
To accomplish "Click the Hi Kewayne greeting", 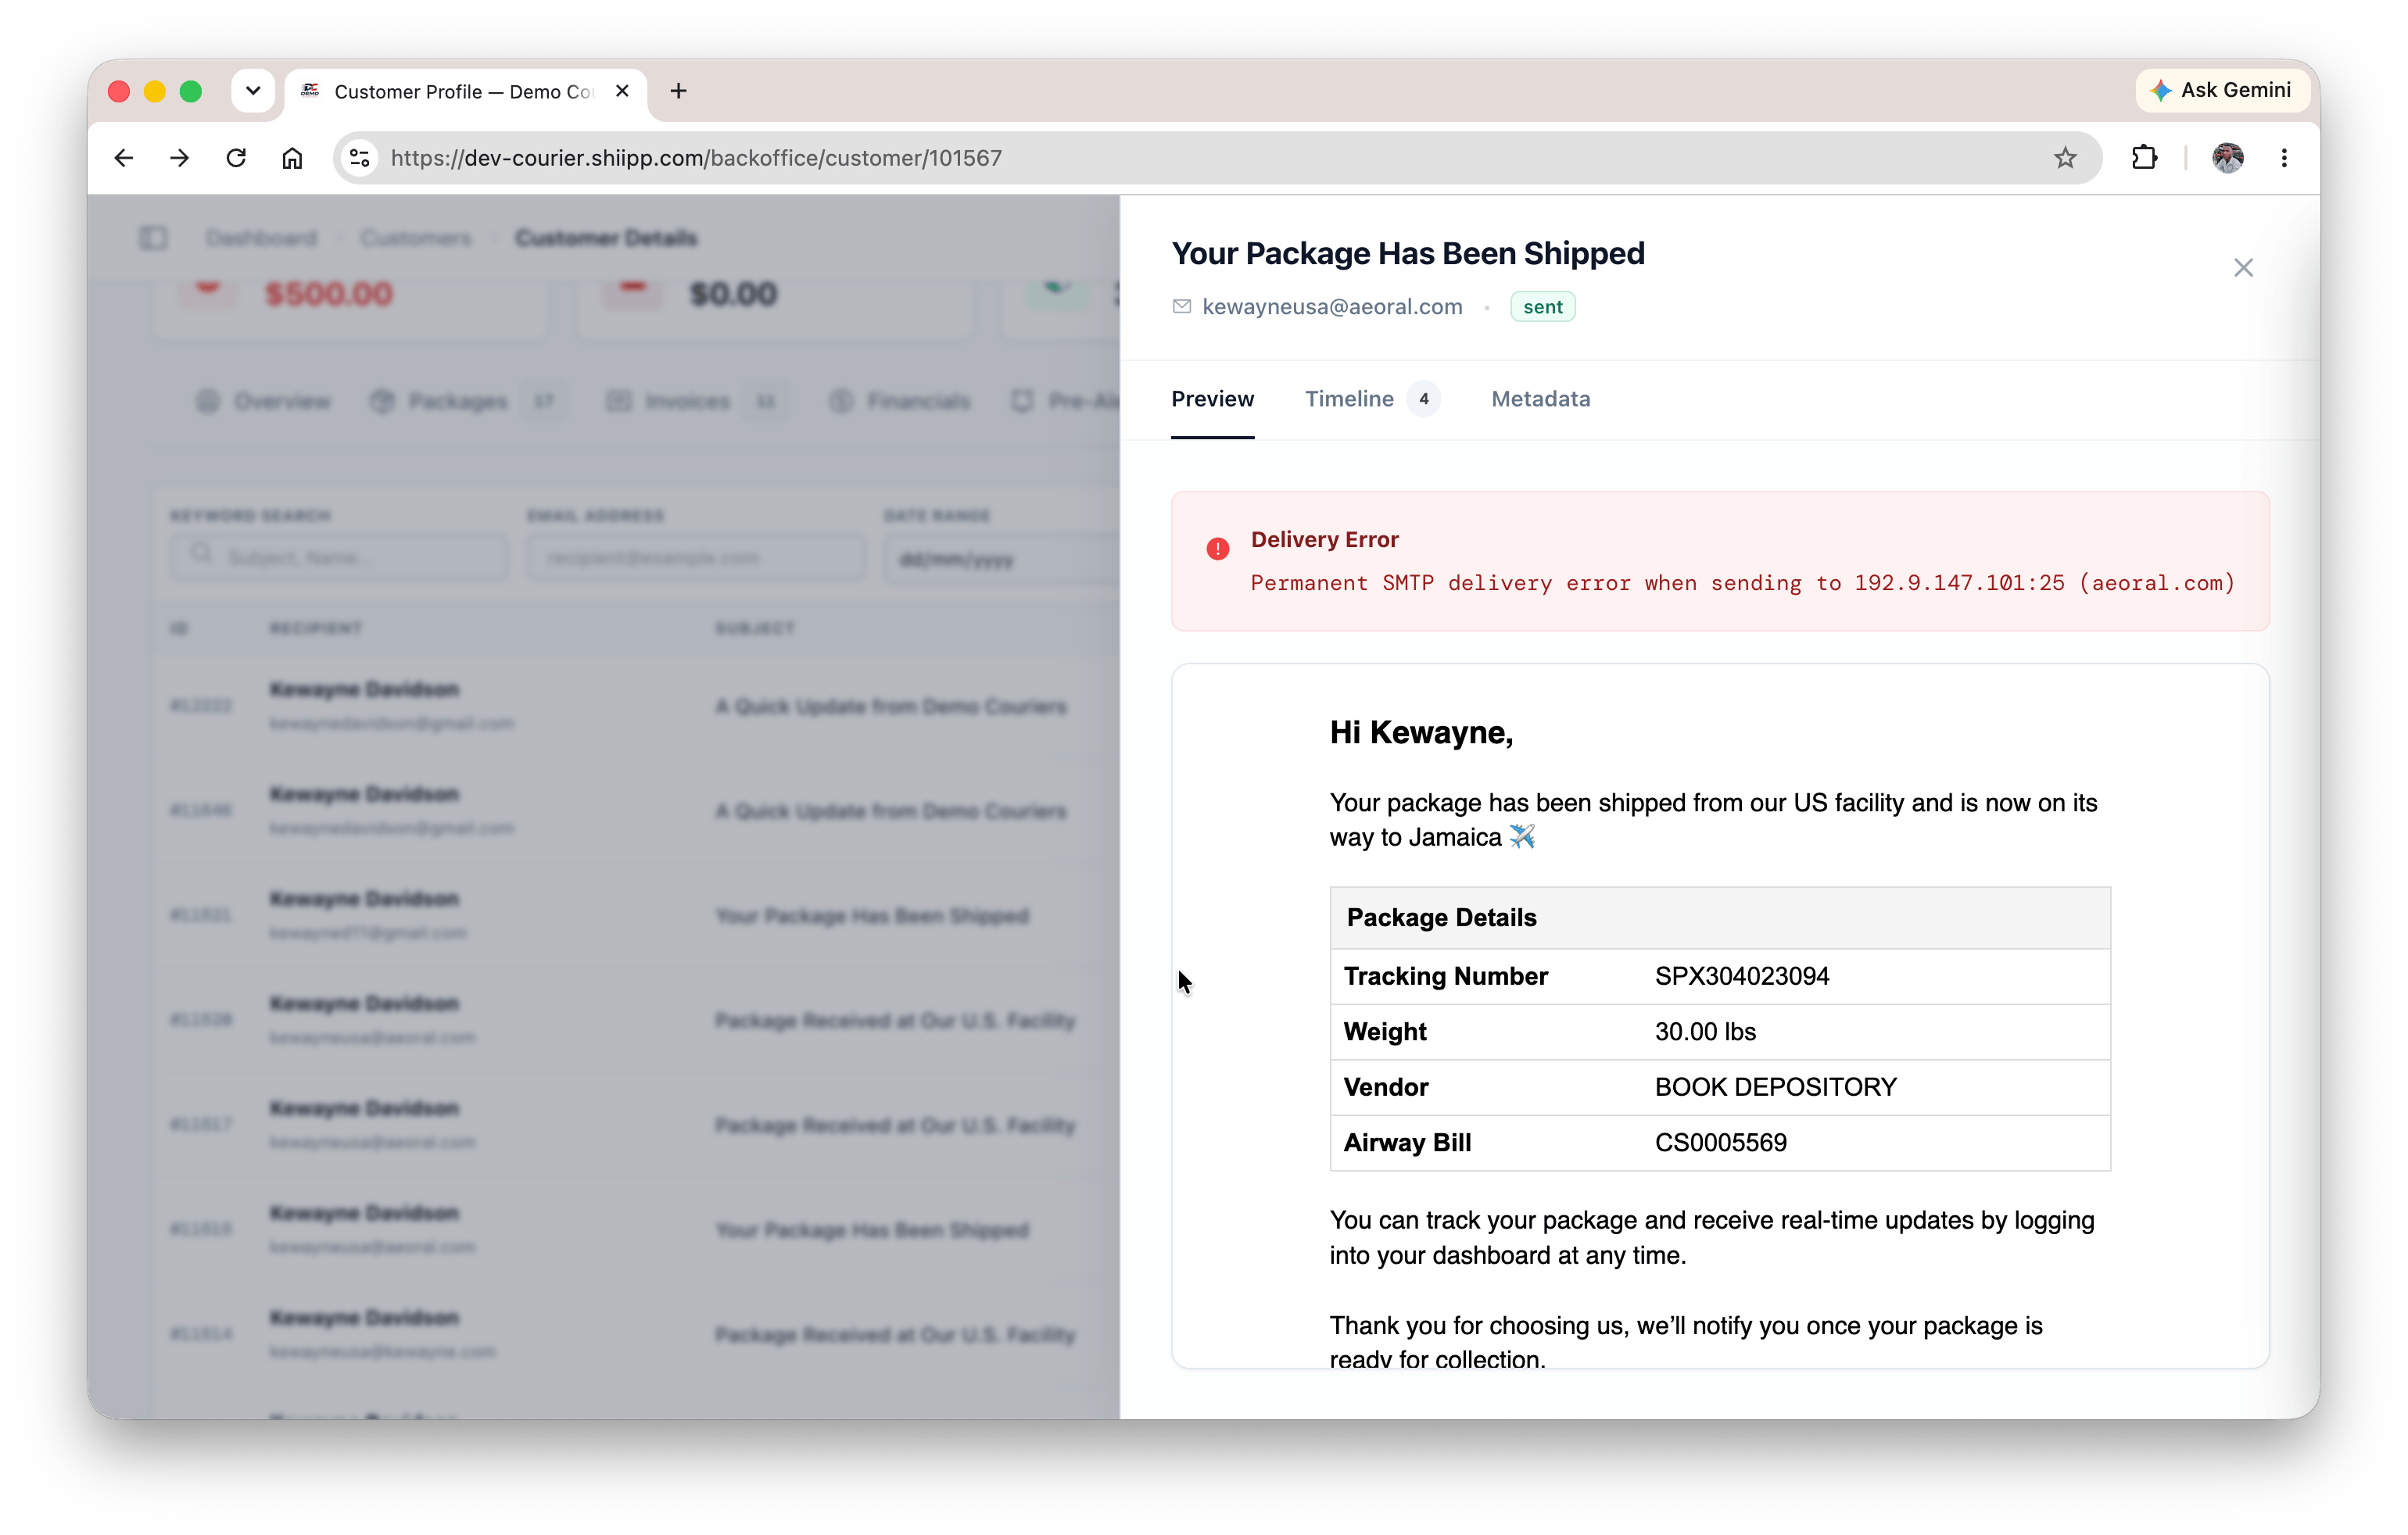I will tap(1421, 733).
